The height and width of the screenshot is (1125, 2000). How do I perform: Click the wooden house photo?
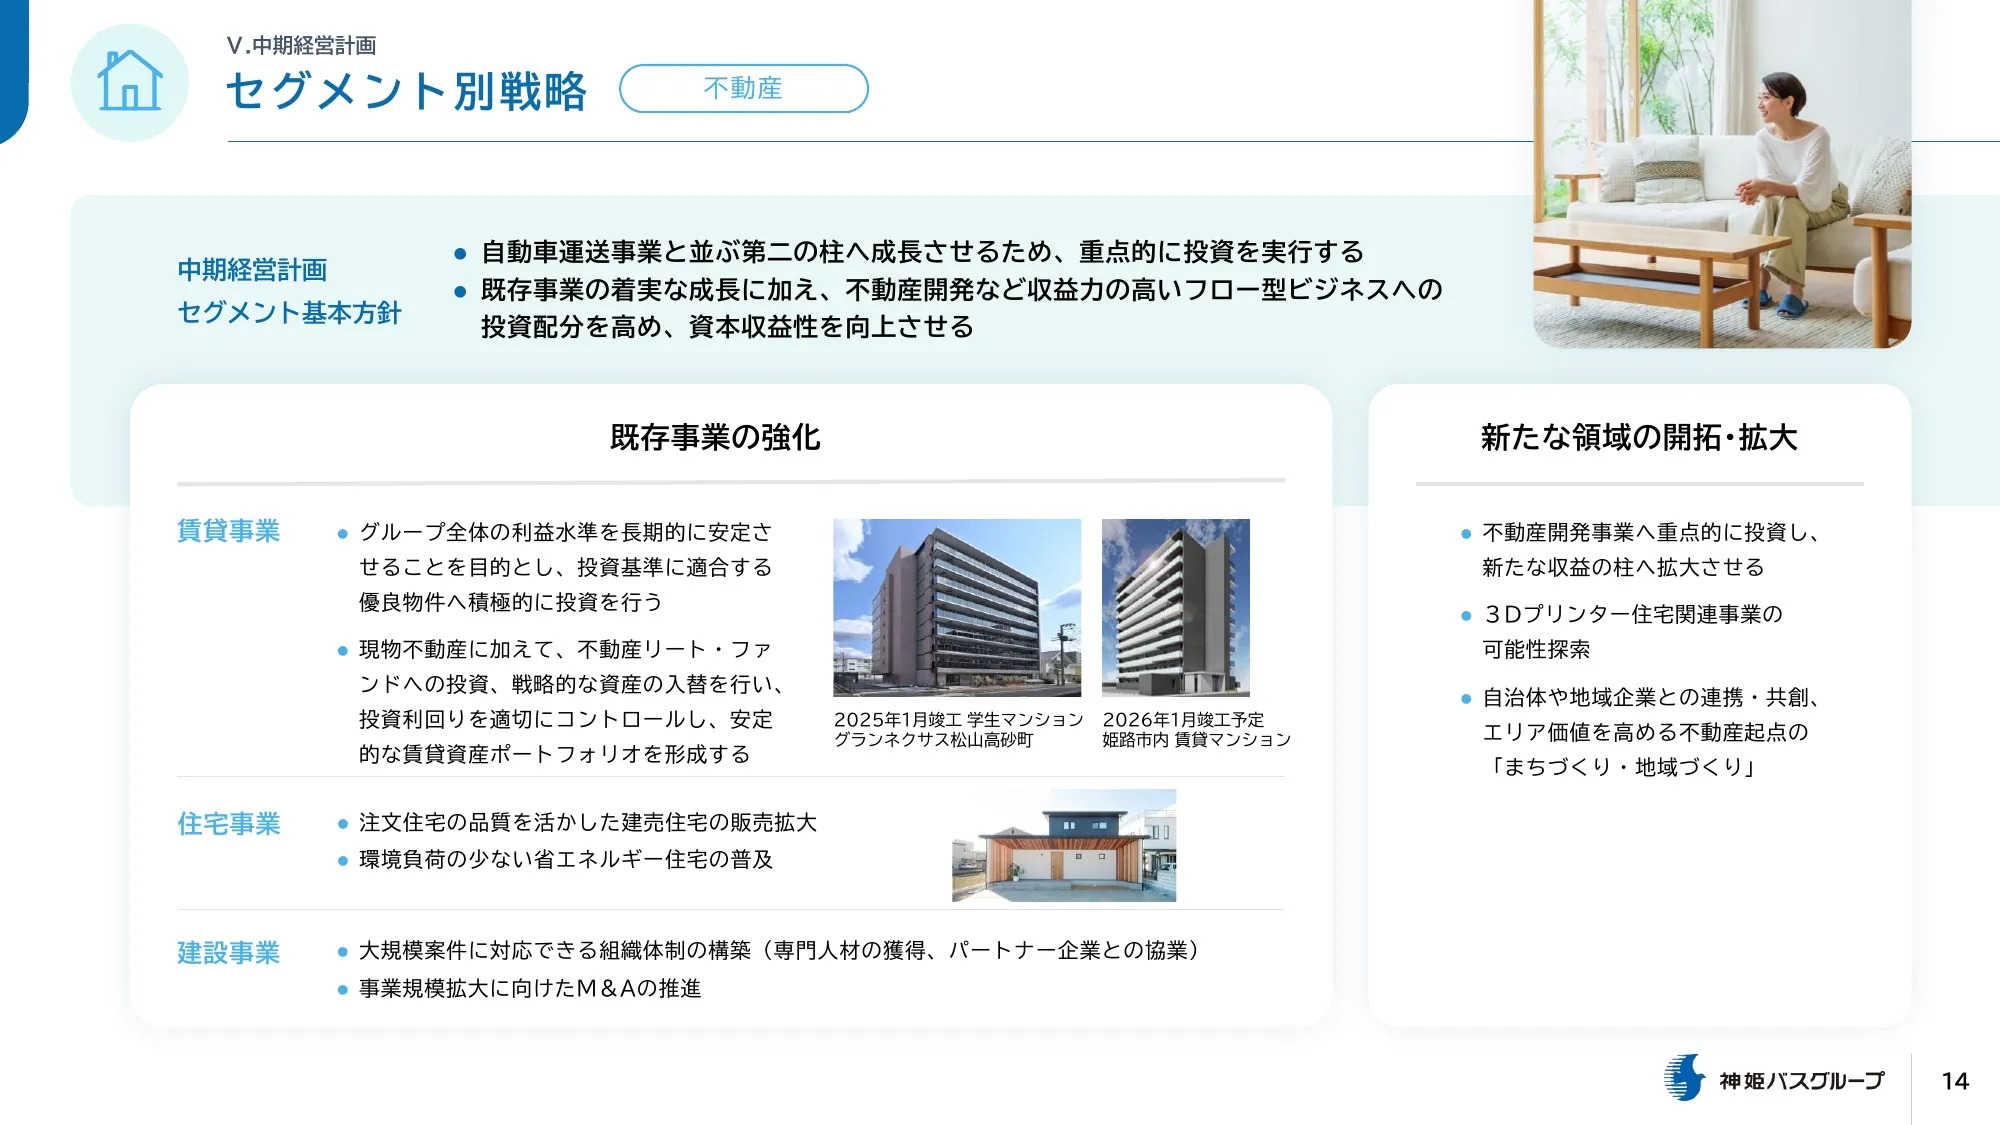coord(1064,845)
